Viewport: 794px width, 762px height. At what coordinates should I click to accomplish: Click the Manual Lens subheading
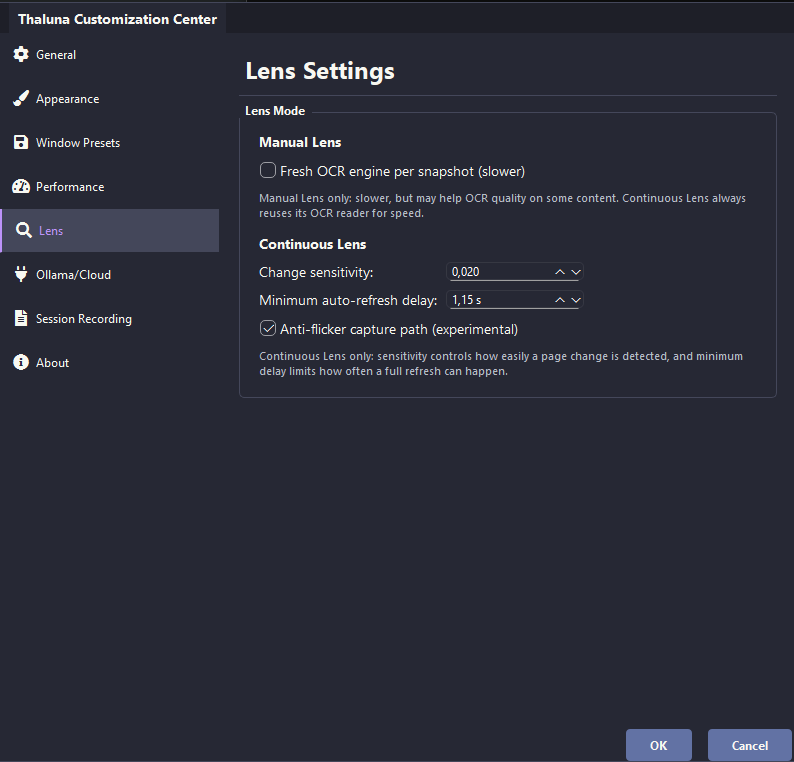point(300,142)
